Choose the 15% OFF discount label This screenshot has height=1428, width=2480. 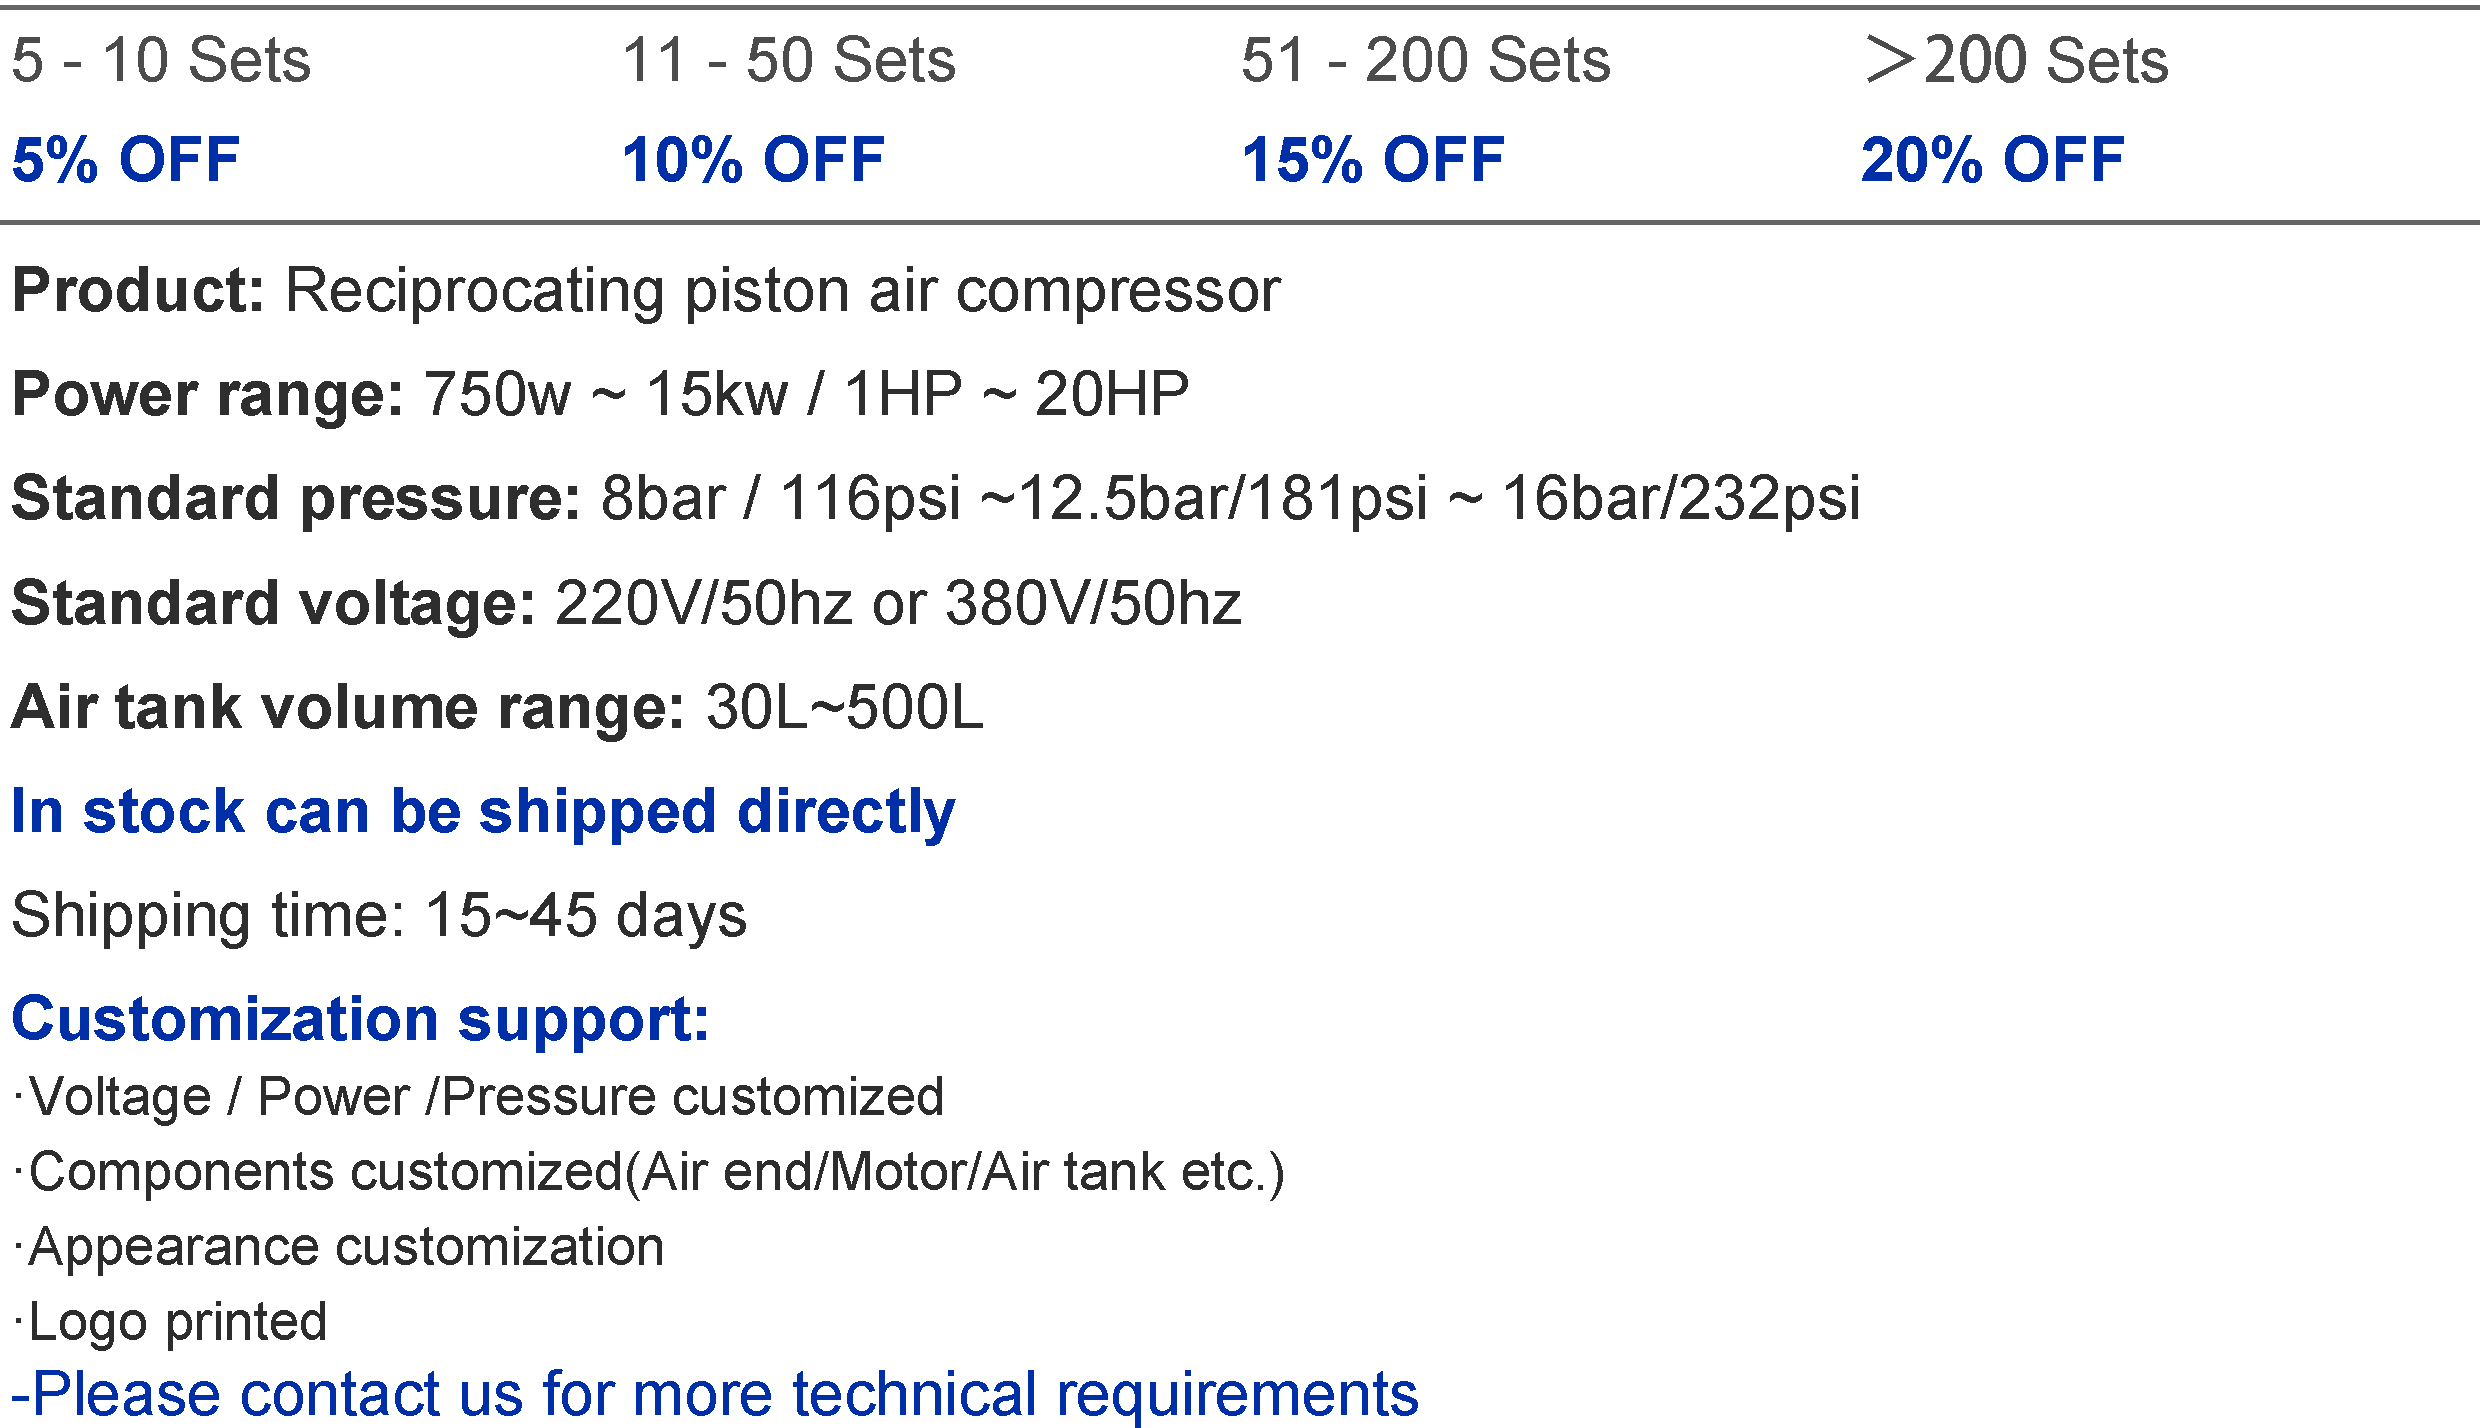1373,159
